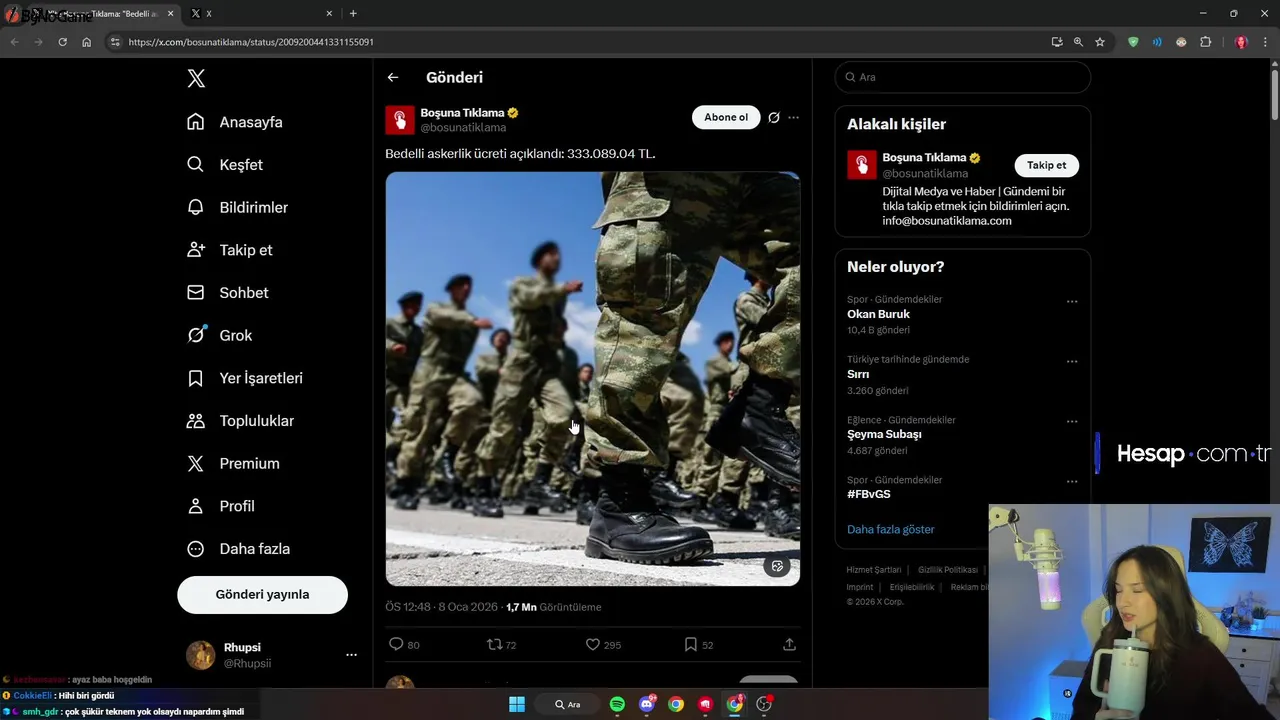Click the zoom magnifier in address bar
The width and height of the screenshot is (1280, 720).
[x=1078, y=42]
